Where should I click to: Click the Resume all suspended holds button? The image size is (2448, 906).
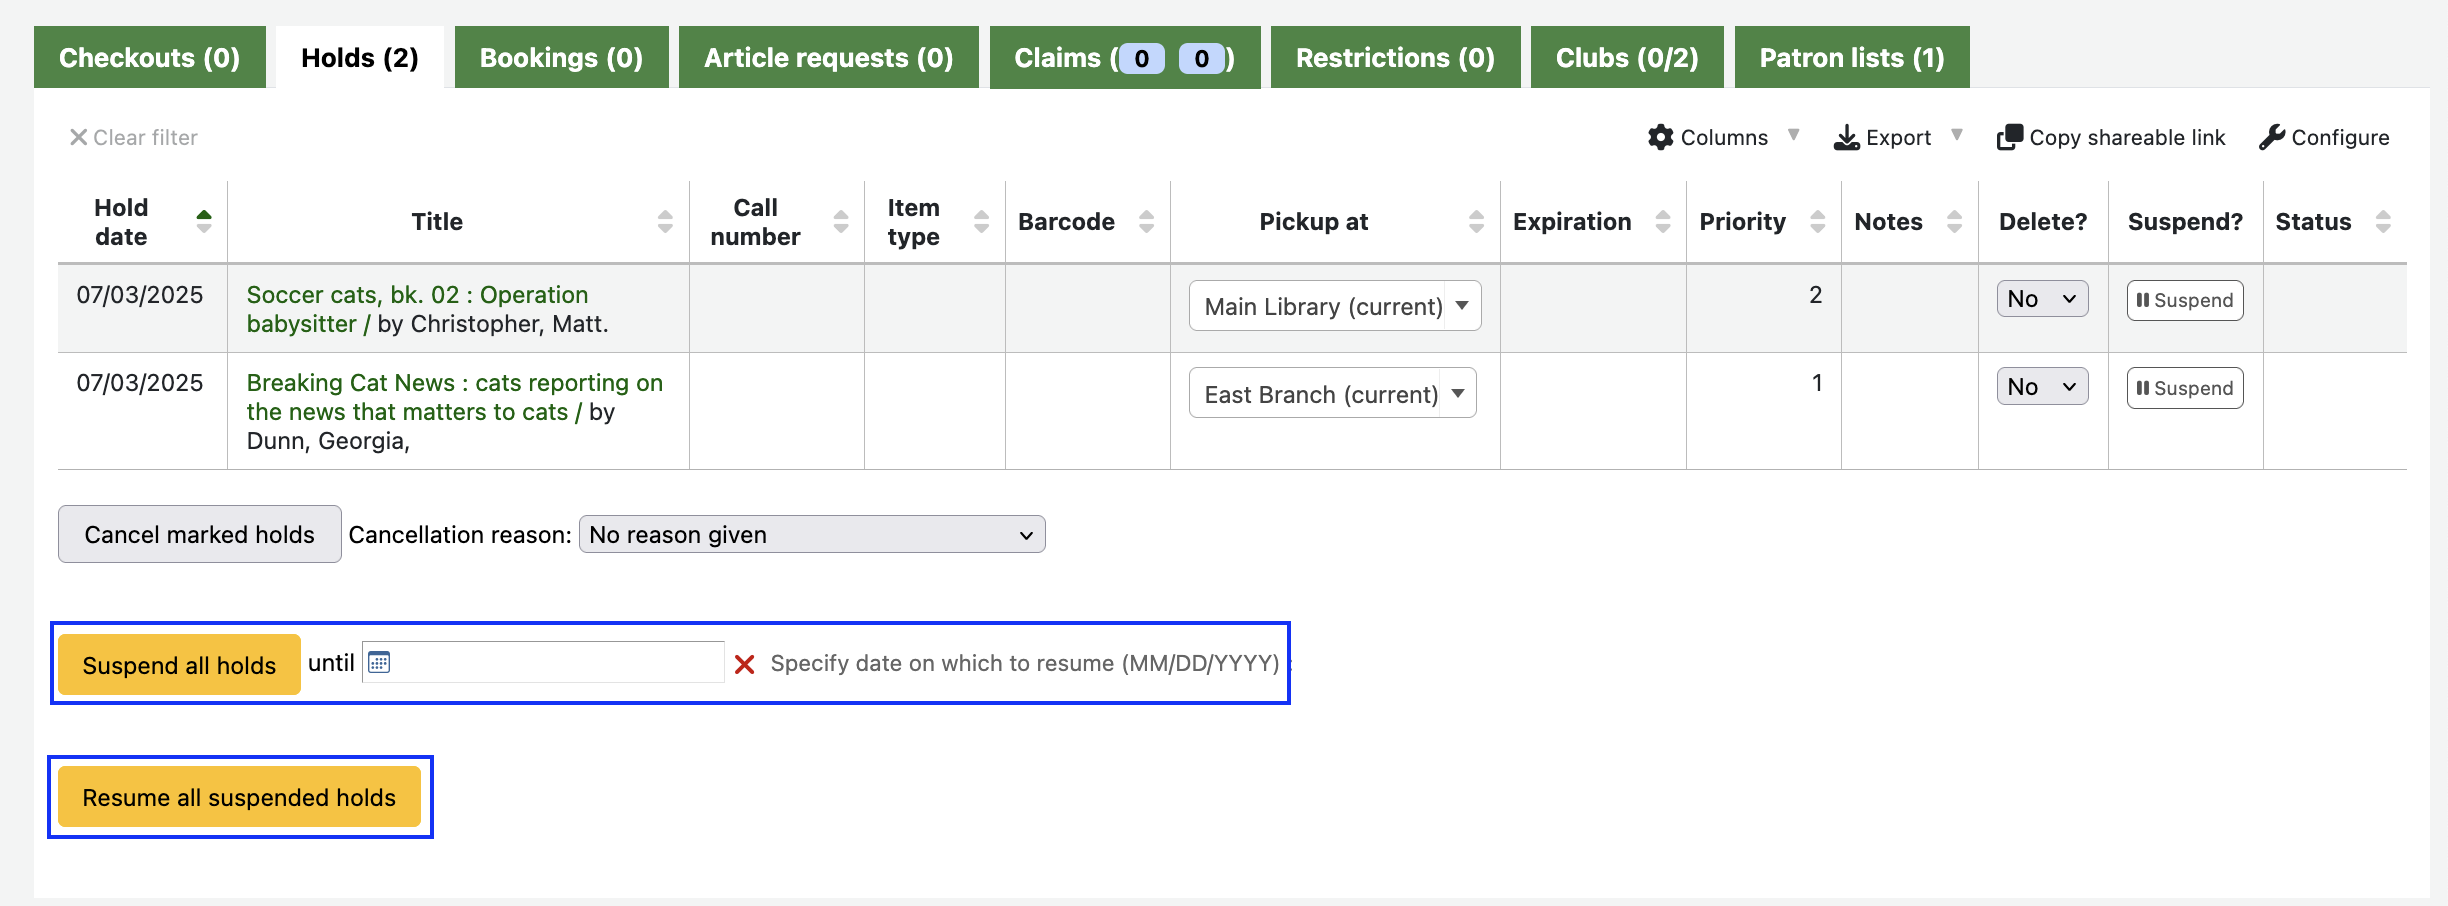pos(239,798)
